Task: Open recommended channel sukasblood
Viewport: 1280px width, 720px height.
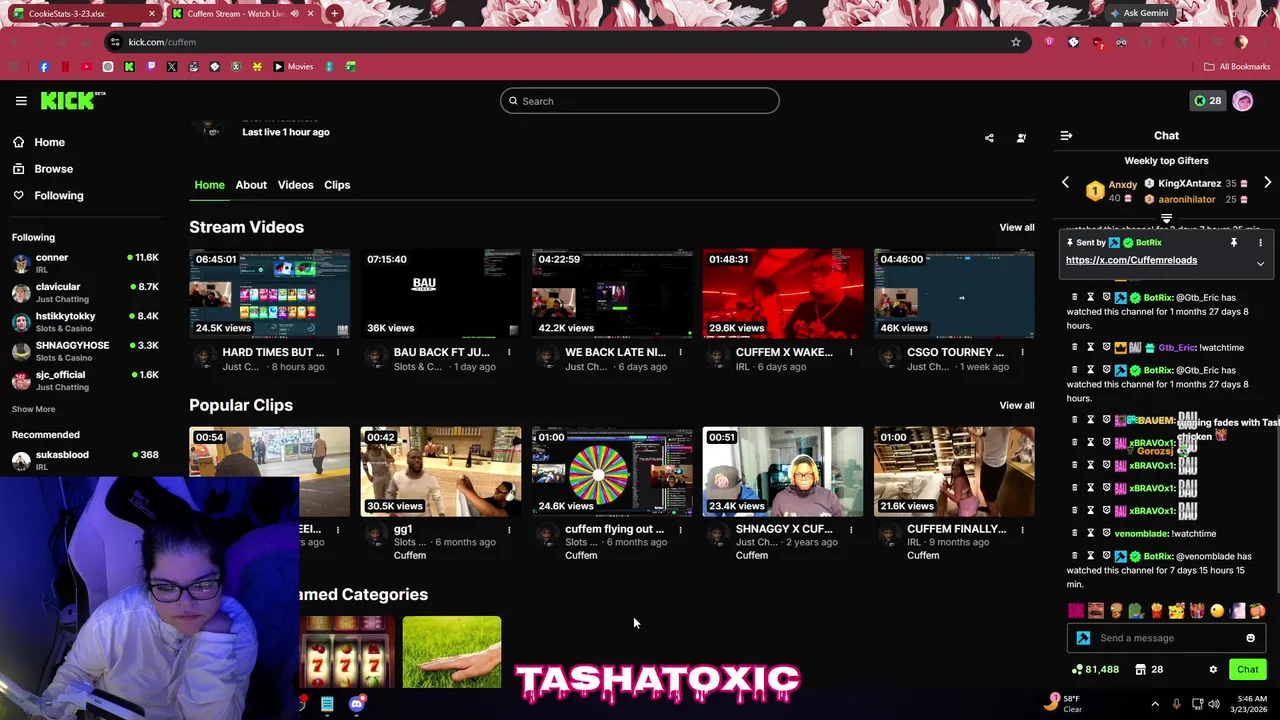Action: coord(85,460)
